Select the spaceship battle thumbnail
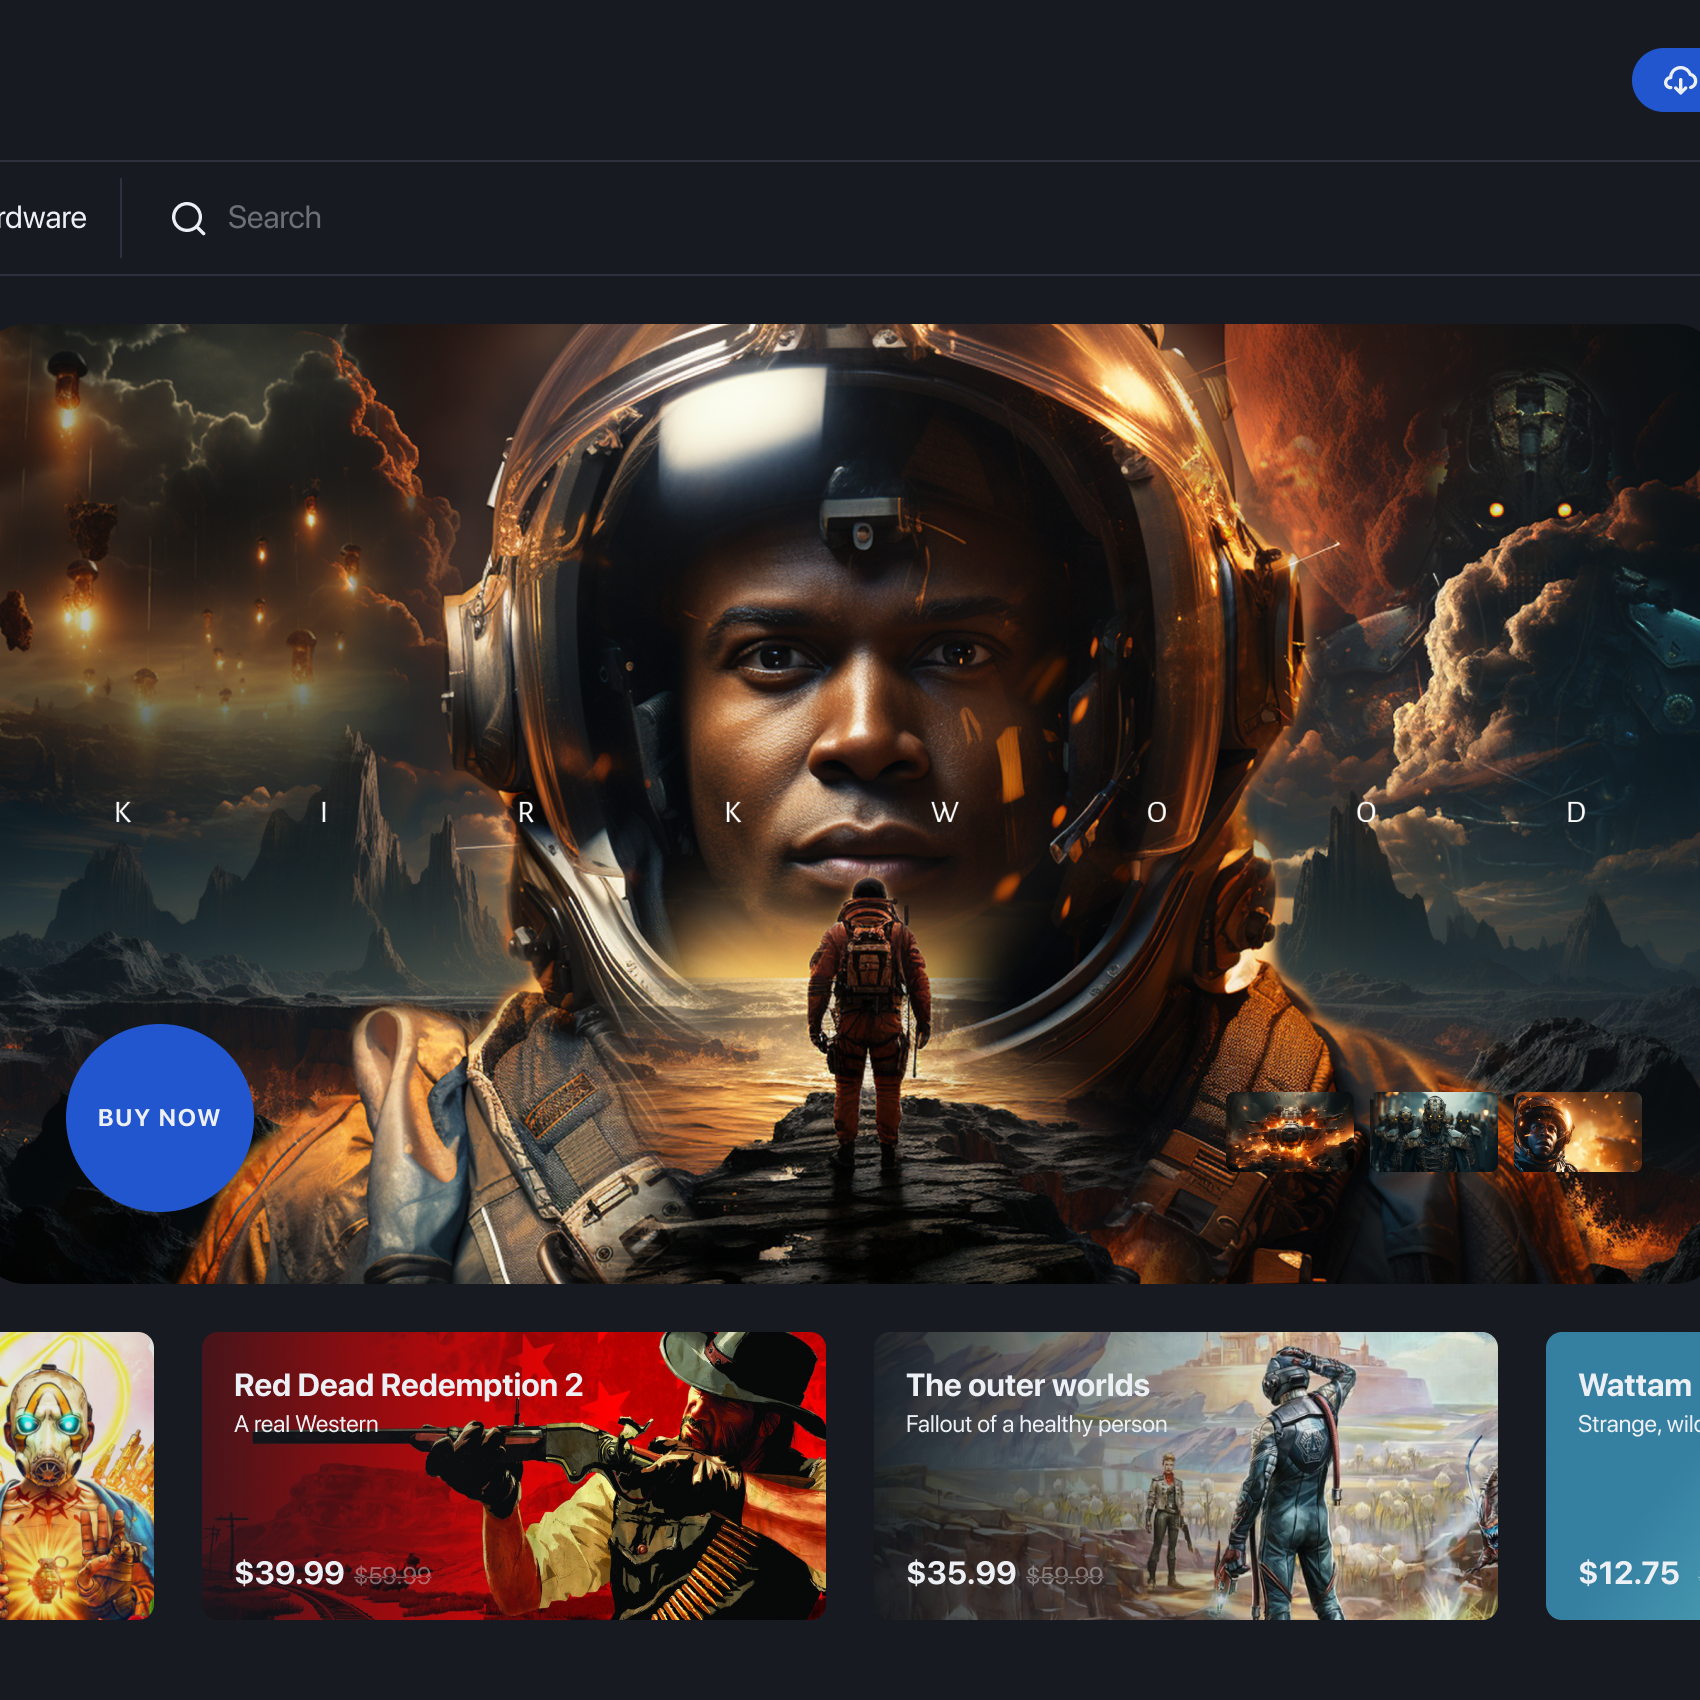Screen dimensions: 1700x1700 1290,1132
